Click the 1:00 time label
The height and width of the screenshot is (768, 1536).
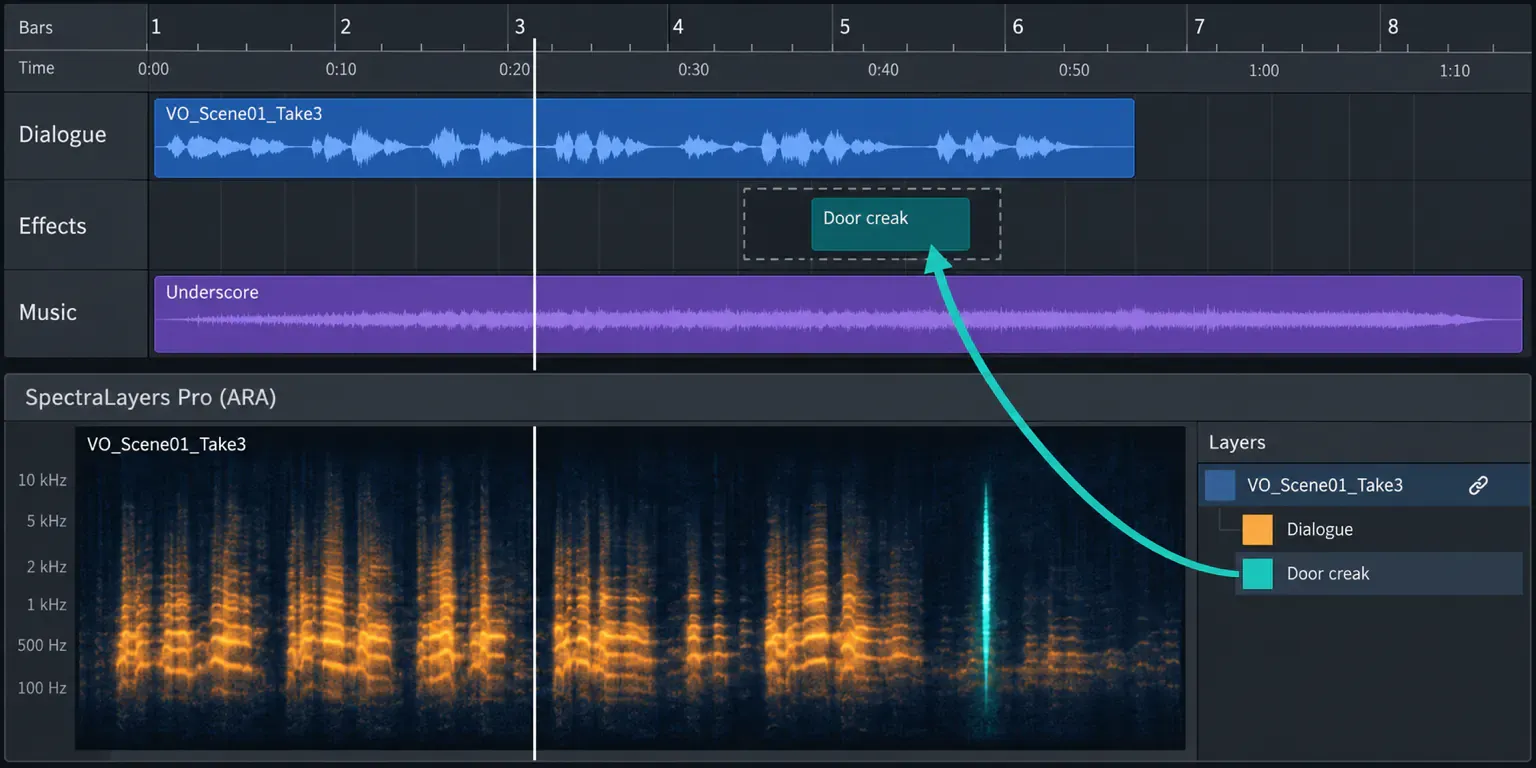pyautogui.click(x=1264, y=70)
